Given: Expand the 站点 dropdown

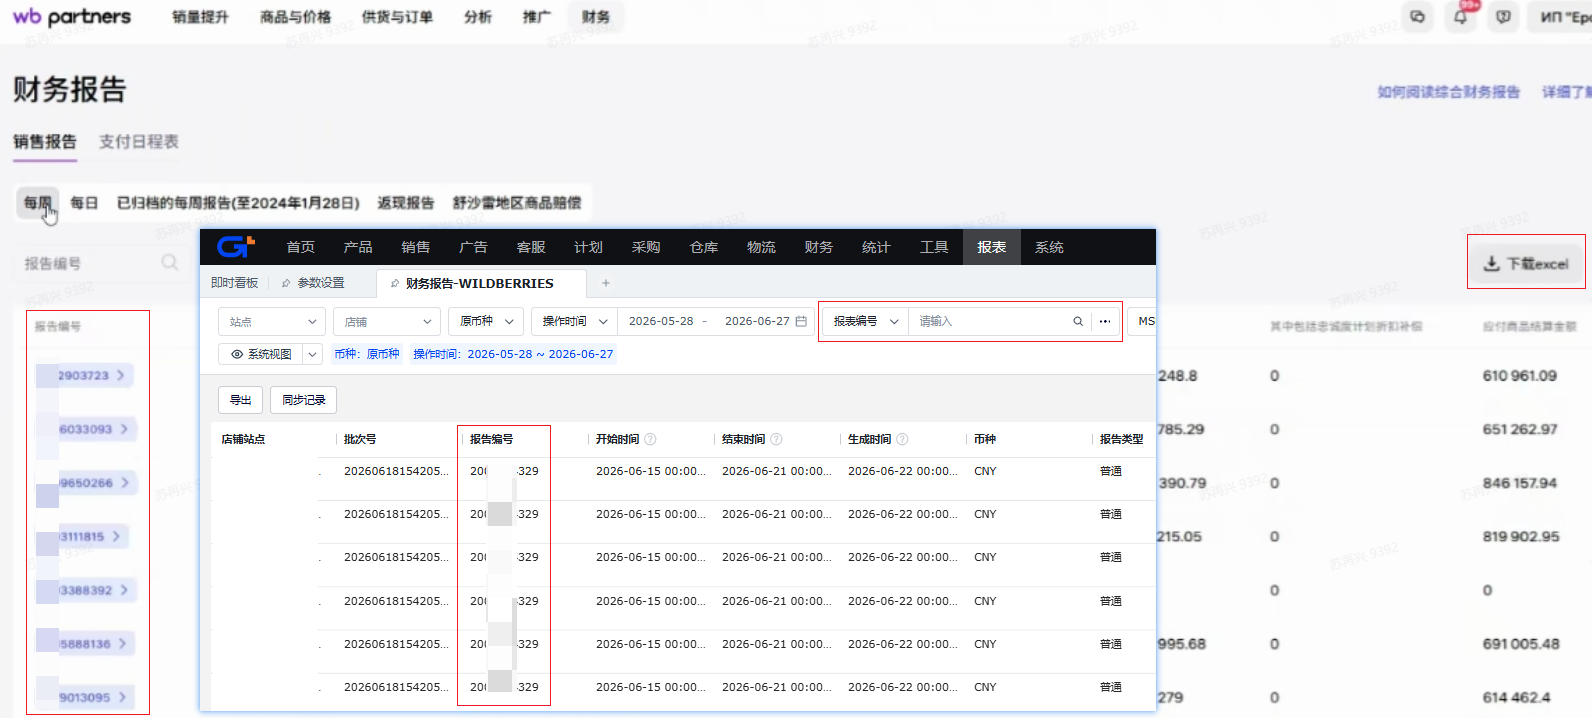Looking at the screenshot, I should (272, 321).
